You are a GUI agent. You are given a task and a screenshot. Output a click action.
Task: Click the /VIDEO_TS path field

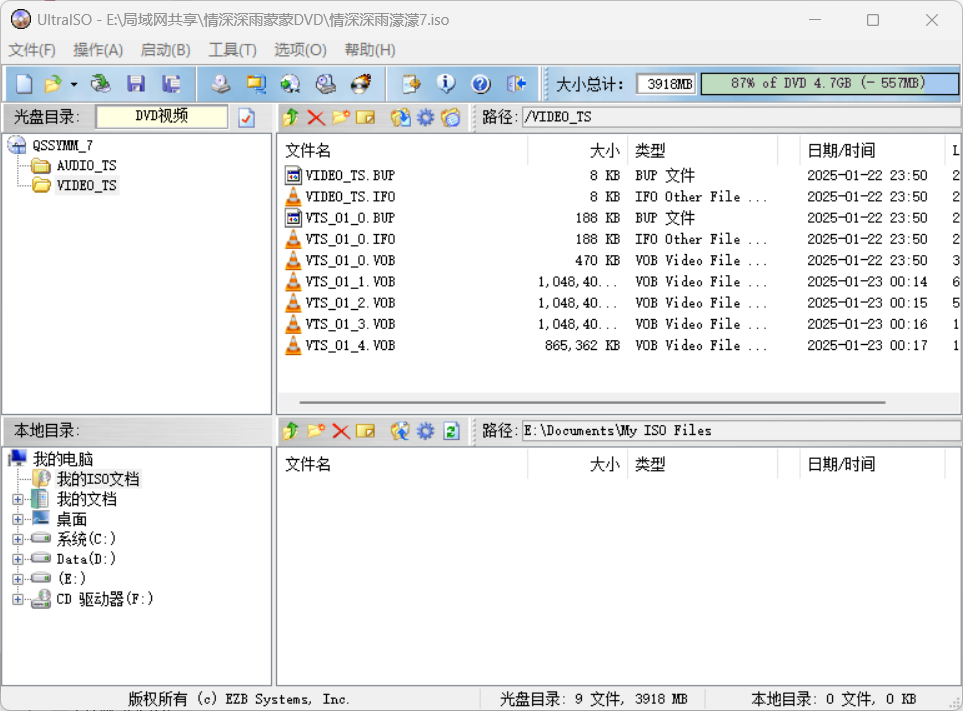(x=741, y=117)
